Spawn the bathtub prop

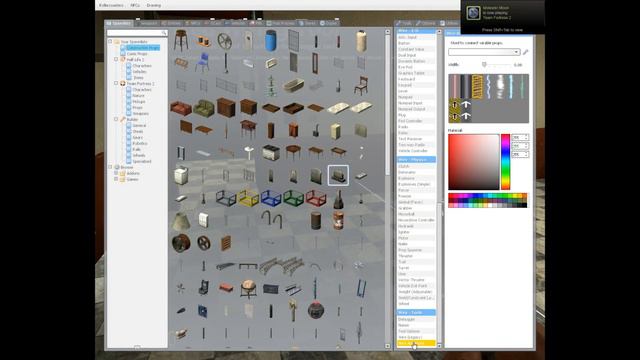(x=293, y=85)
